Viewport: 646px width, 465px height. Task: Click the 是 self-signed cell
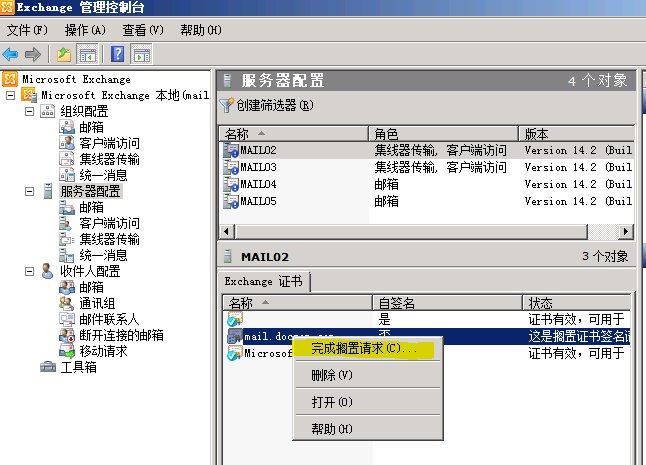(384, 319)
